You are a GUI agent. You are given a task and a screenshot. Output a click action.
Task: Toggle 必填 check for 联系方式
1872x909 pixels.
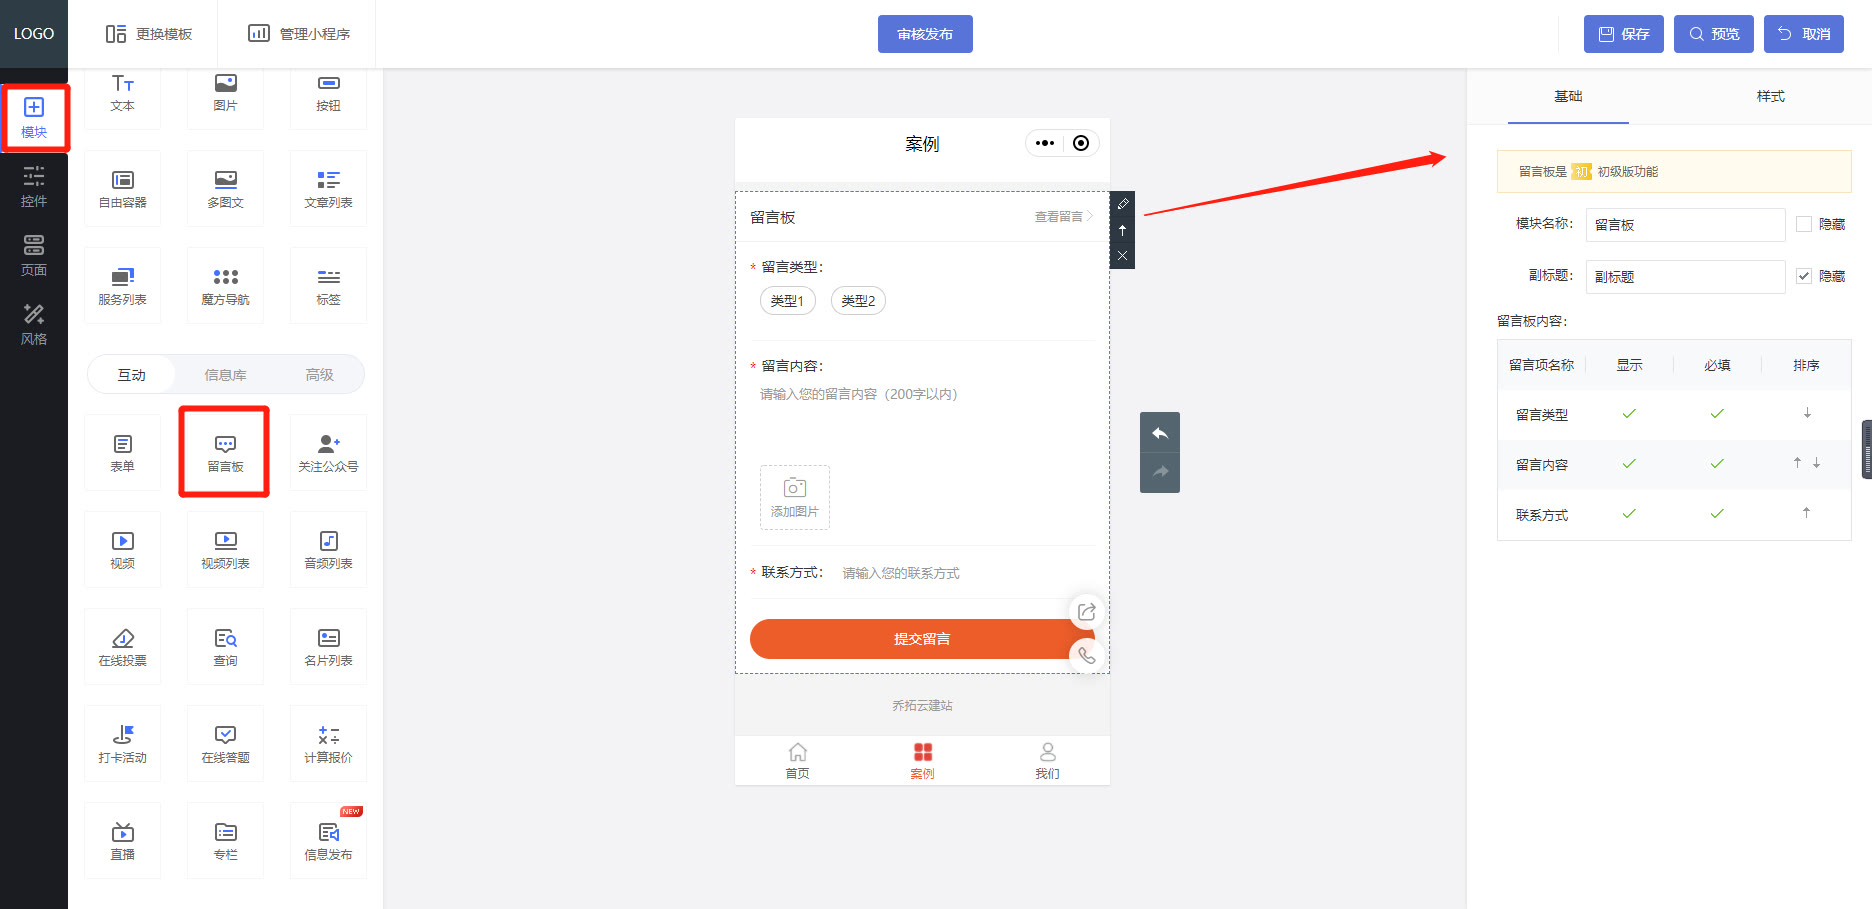1717,514
